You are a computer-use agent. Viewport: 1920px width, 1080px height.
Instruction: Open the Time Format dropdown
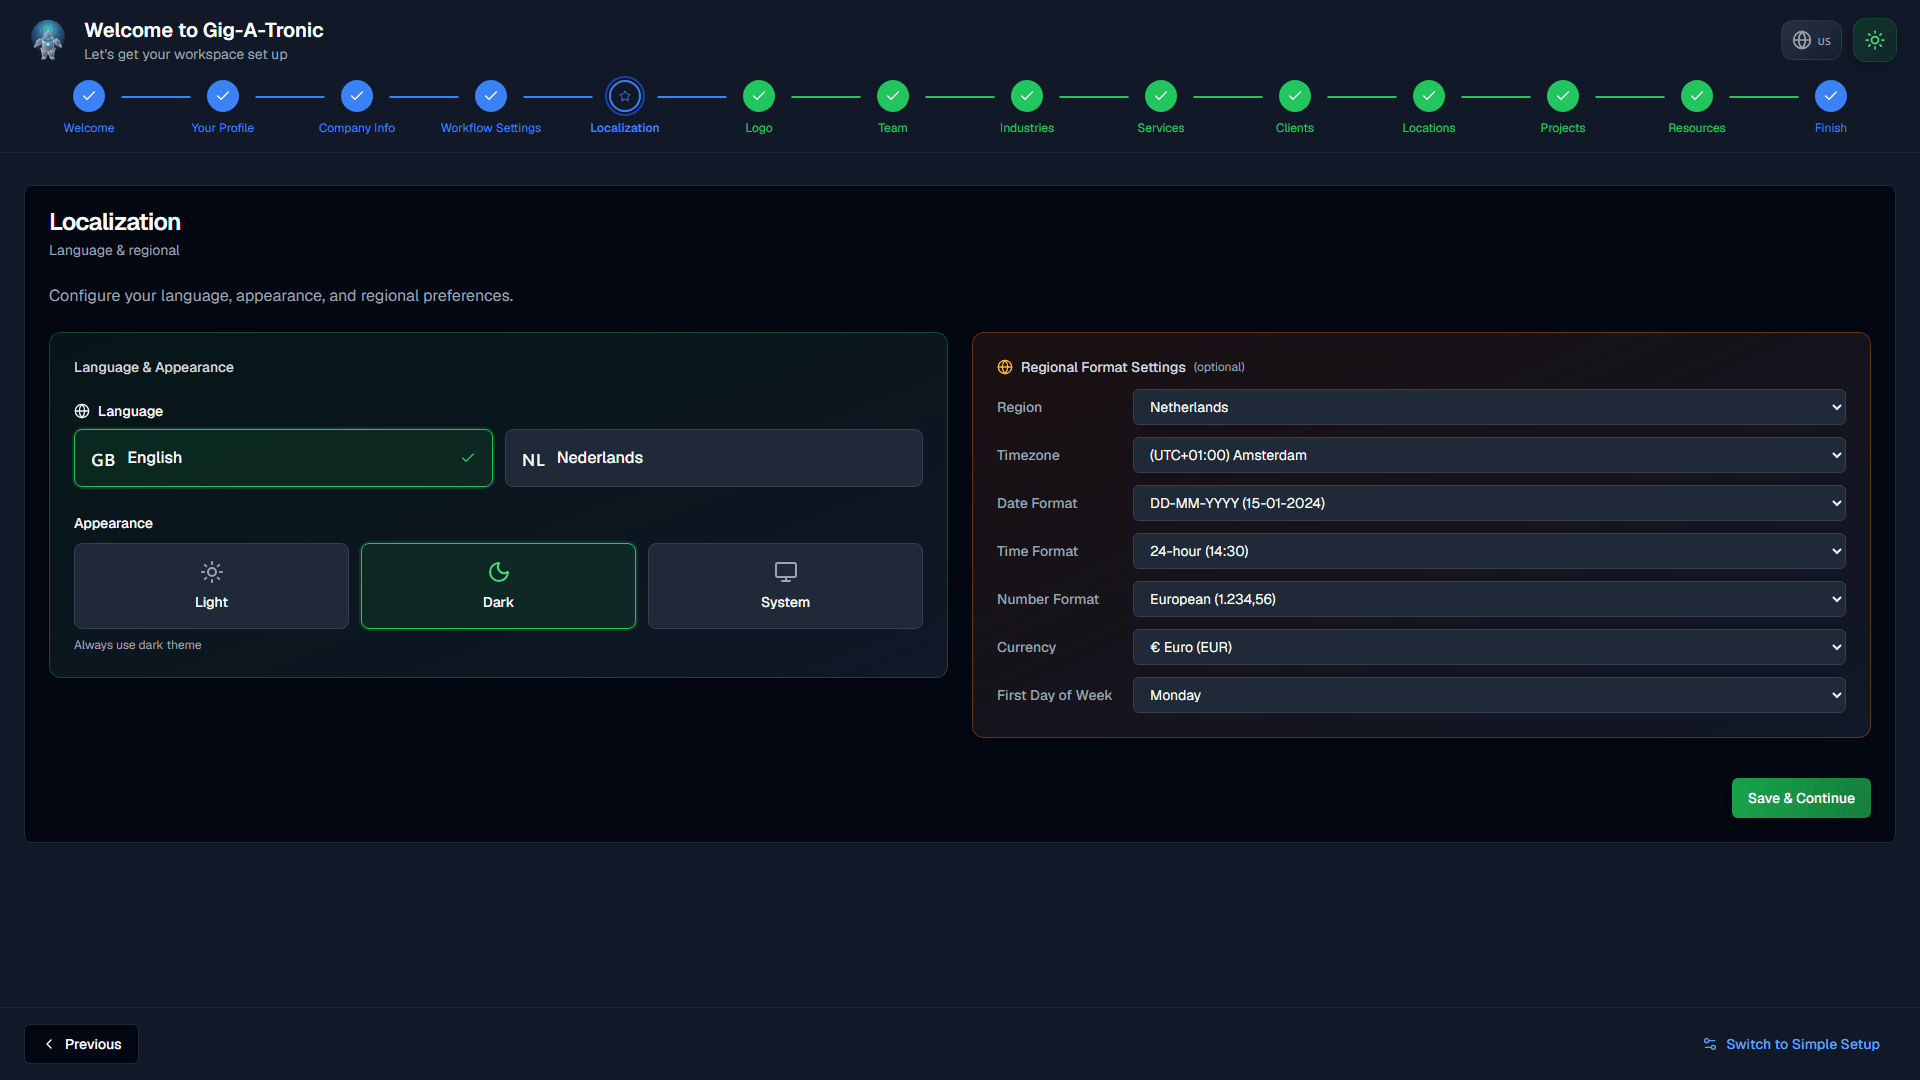(x=1489, y=551)
